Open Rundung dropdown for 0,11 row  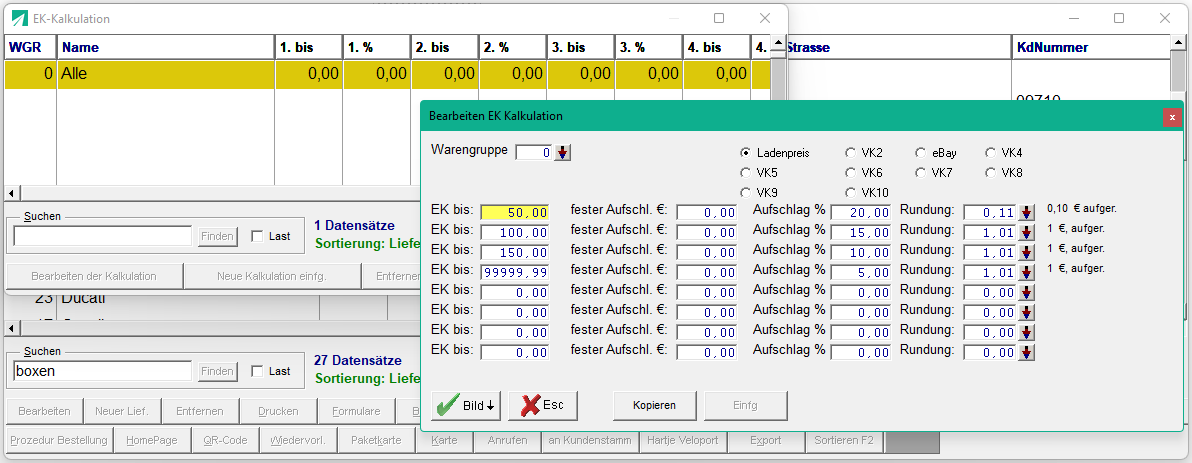point(1027,212)
